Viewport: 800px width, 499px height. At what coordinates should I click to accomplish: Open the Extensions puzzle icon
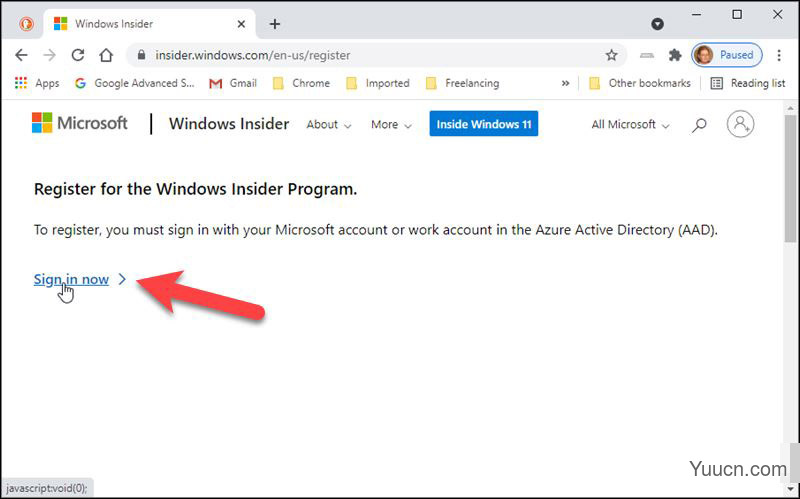(675, 55)
